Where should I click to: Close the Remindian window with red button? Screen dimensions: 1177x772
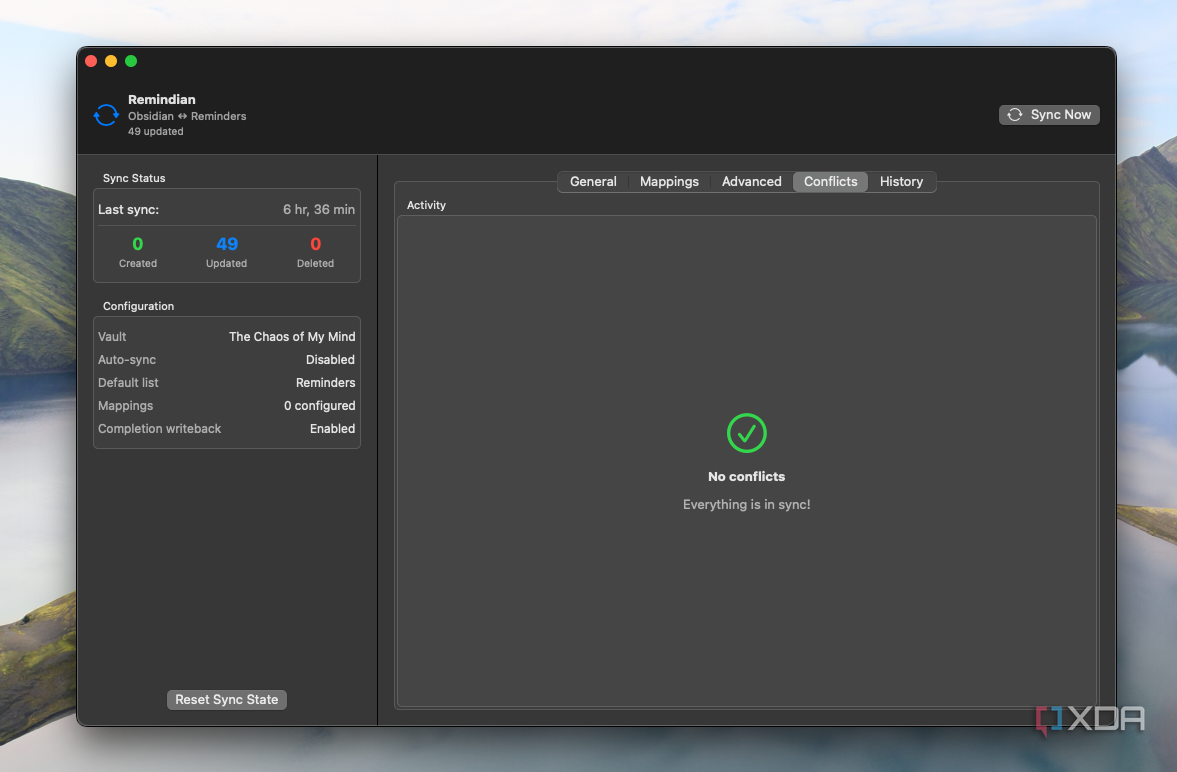[91, 61]
